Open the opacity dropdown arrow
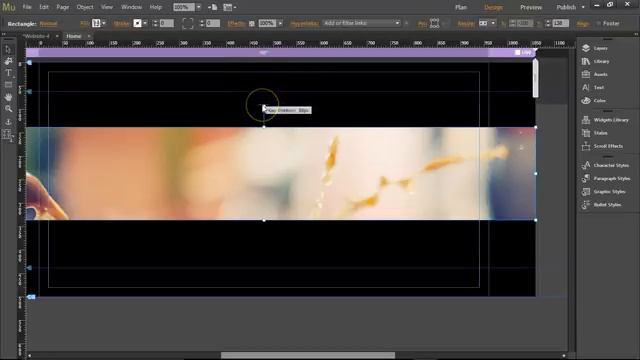 point(280,23)
